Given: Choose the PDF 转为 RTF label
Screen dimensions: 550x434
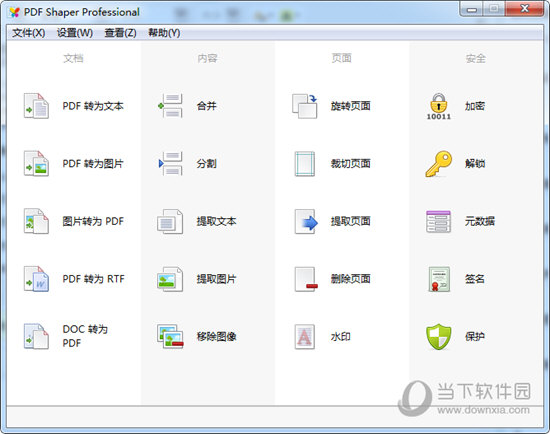Looking at the screenshot, I should (93, 279).
